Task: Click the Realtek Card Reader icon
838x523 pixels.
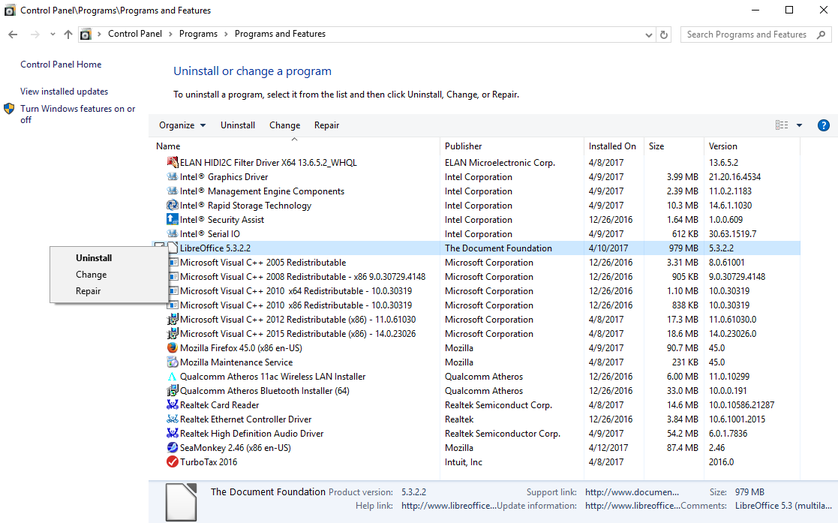Action: point(172,405)
